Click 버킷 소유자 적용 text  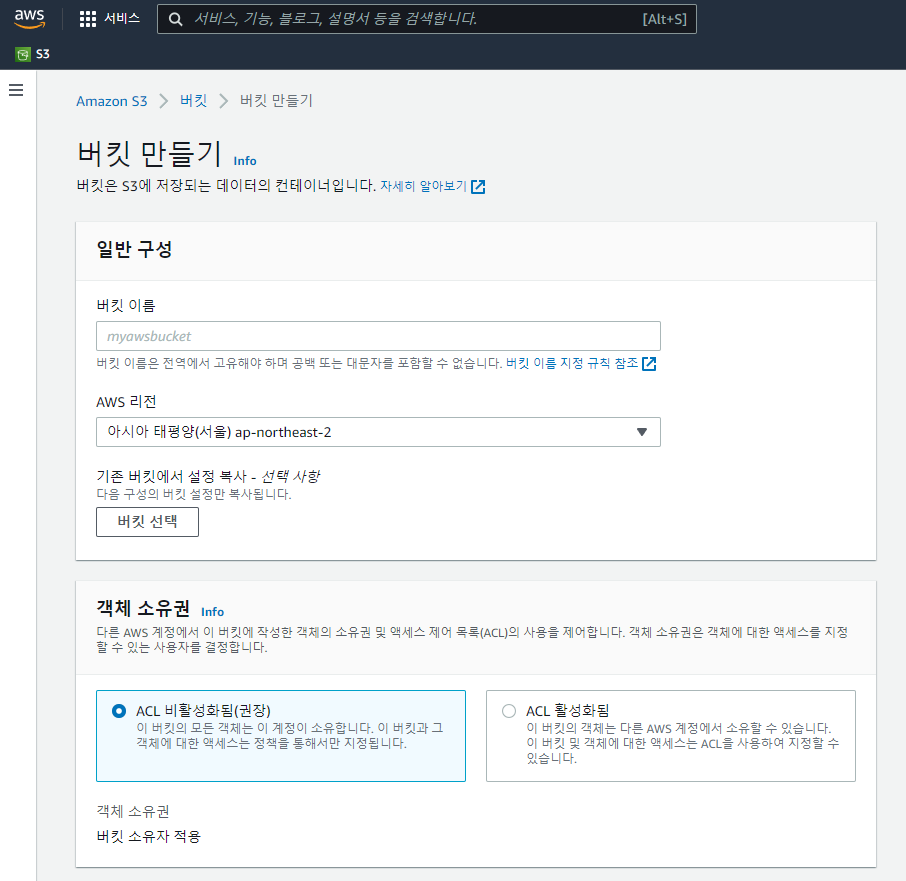point(148,837)
